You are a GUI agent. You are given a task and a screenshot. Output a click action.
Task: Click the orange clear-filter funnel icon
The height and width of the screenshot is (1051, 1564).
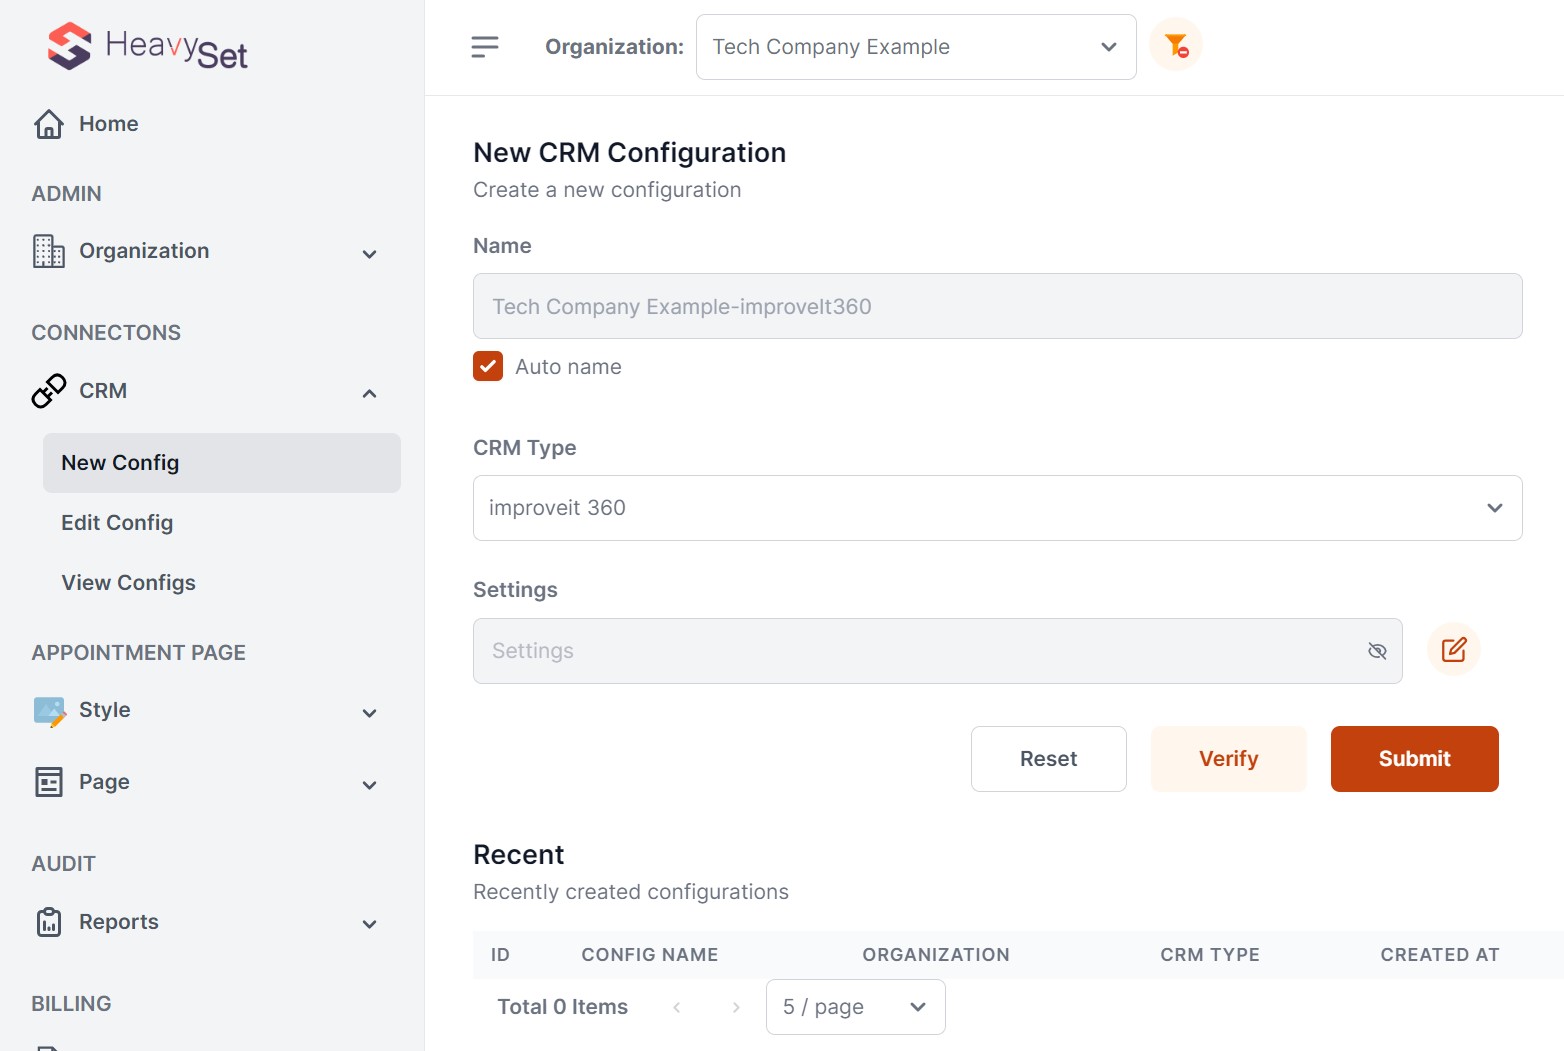coord(1176,45)
